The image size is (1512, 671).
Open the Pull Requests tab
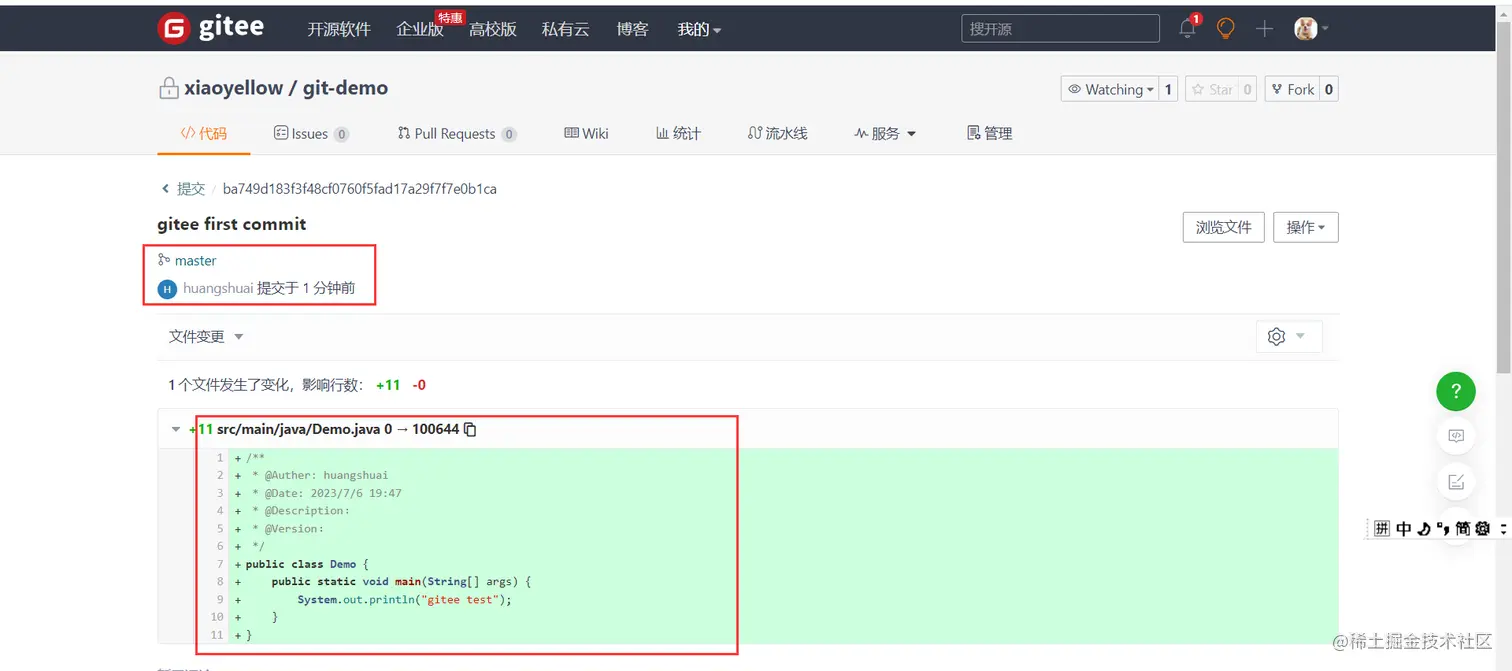point(457,133)
